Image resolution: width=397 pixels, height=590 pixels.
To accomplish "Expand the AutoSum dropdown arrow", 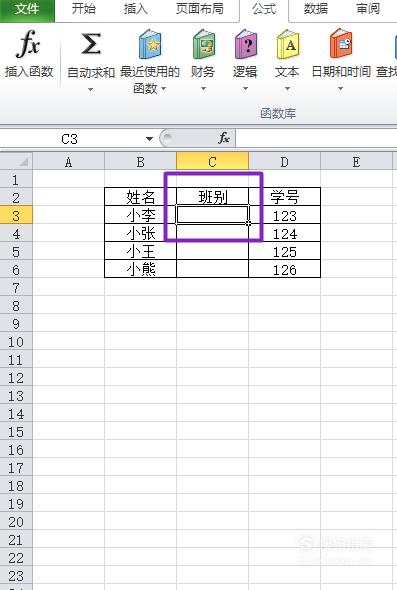I will (x=90, y=90).
